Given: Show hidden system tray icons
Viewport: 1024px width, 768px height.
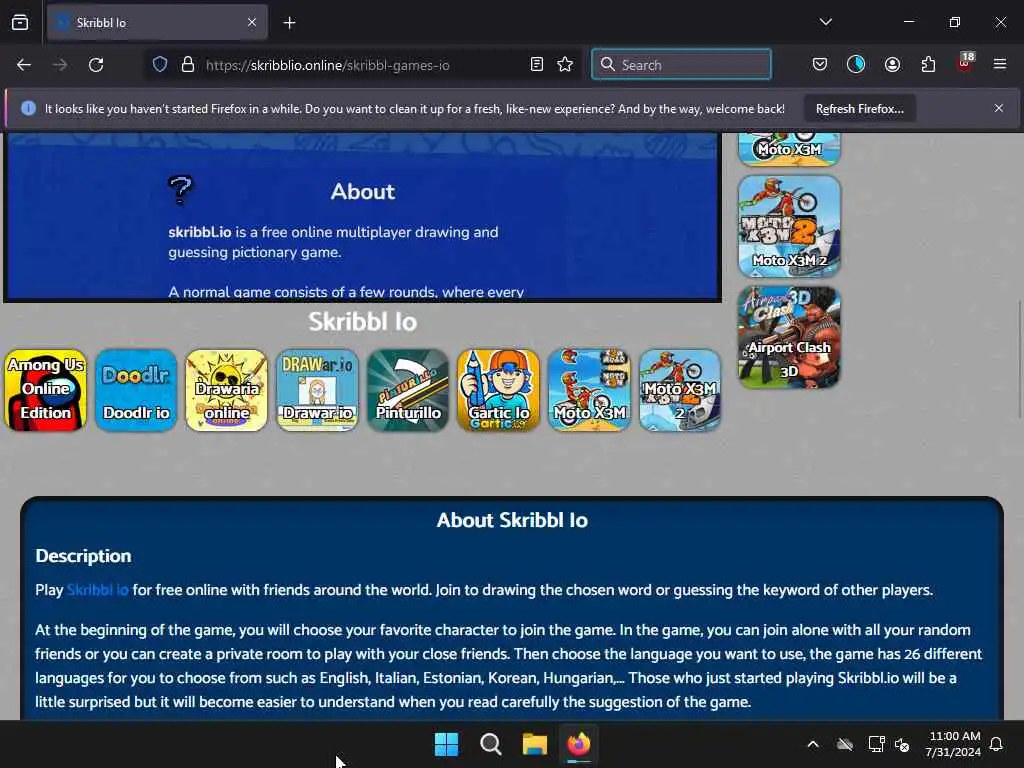Looking at the screenshot, I should pyautogui.click(x=813, y=744).
